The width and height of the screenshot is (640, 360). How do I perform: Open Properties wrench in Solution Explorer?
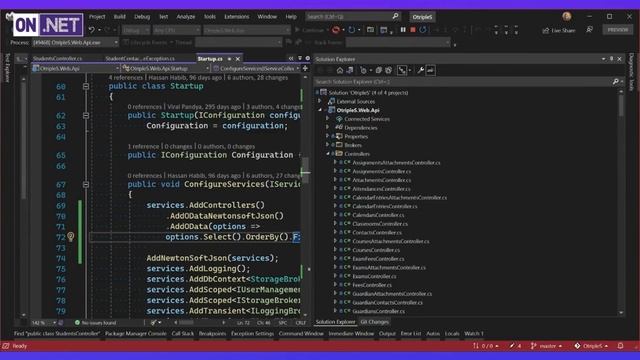[x=420, y=70]
